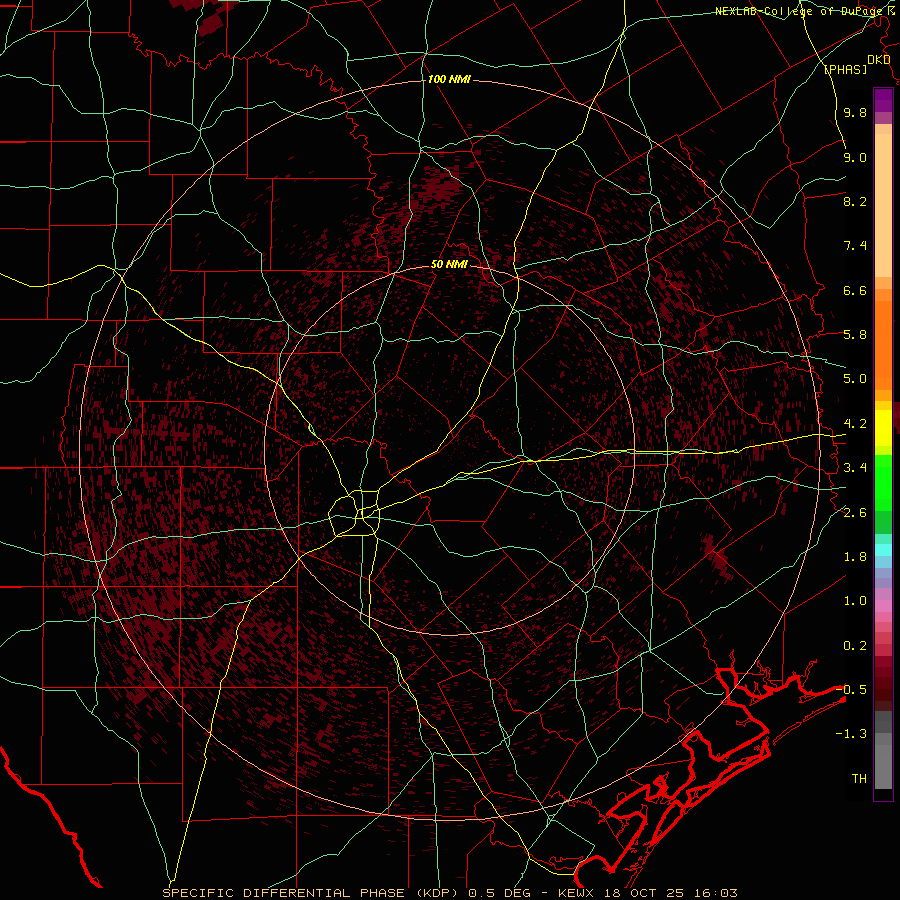The height and width of the screenshot is (900, 900).
Task: Click the pink segment of color bar
Action: (x=883, y=606)
